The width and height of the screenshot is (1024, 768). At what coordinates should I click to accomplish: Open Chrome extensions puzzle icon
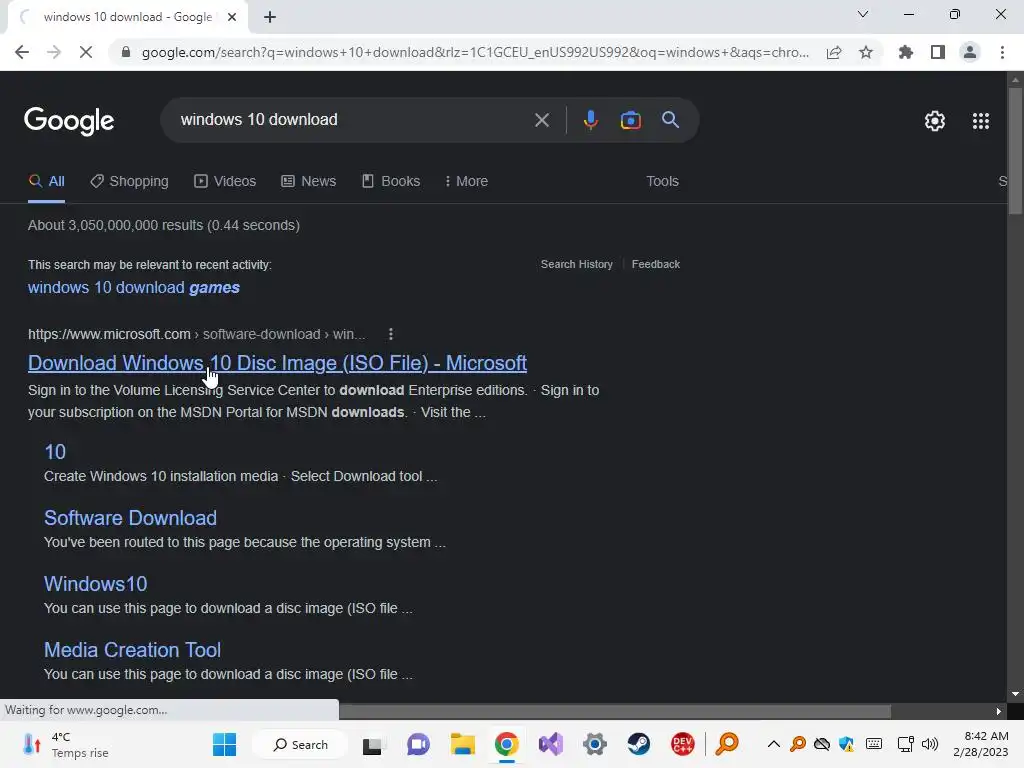(x=906, y=52)
